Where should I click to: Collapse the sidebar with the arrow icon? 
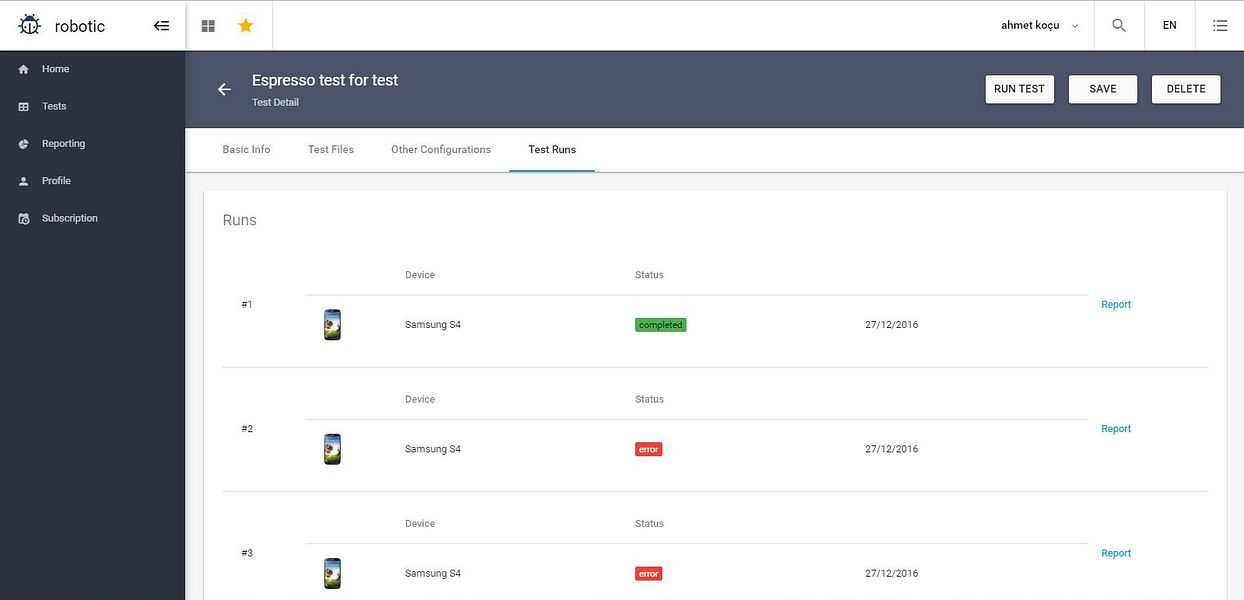pos(161,26)
